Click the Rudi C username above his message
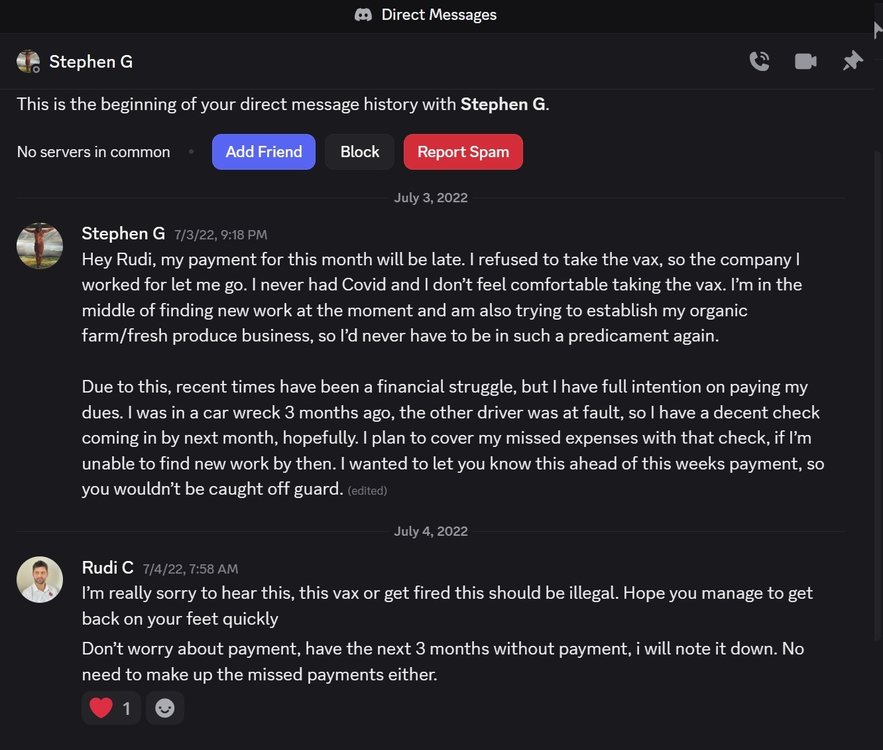 pos(107,567)
